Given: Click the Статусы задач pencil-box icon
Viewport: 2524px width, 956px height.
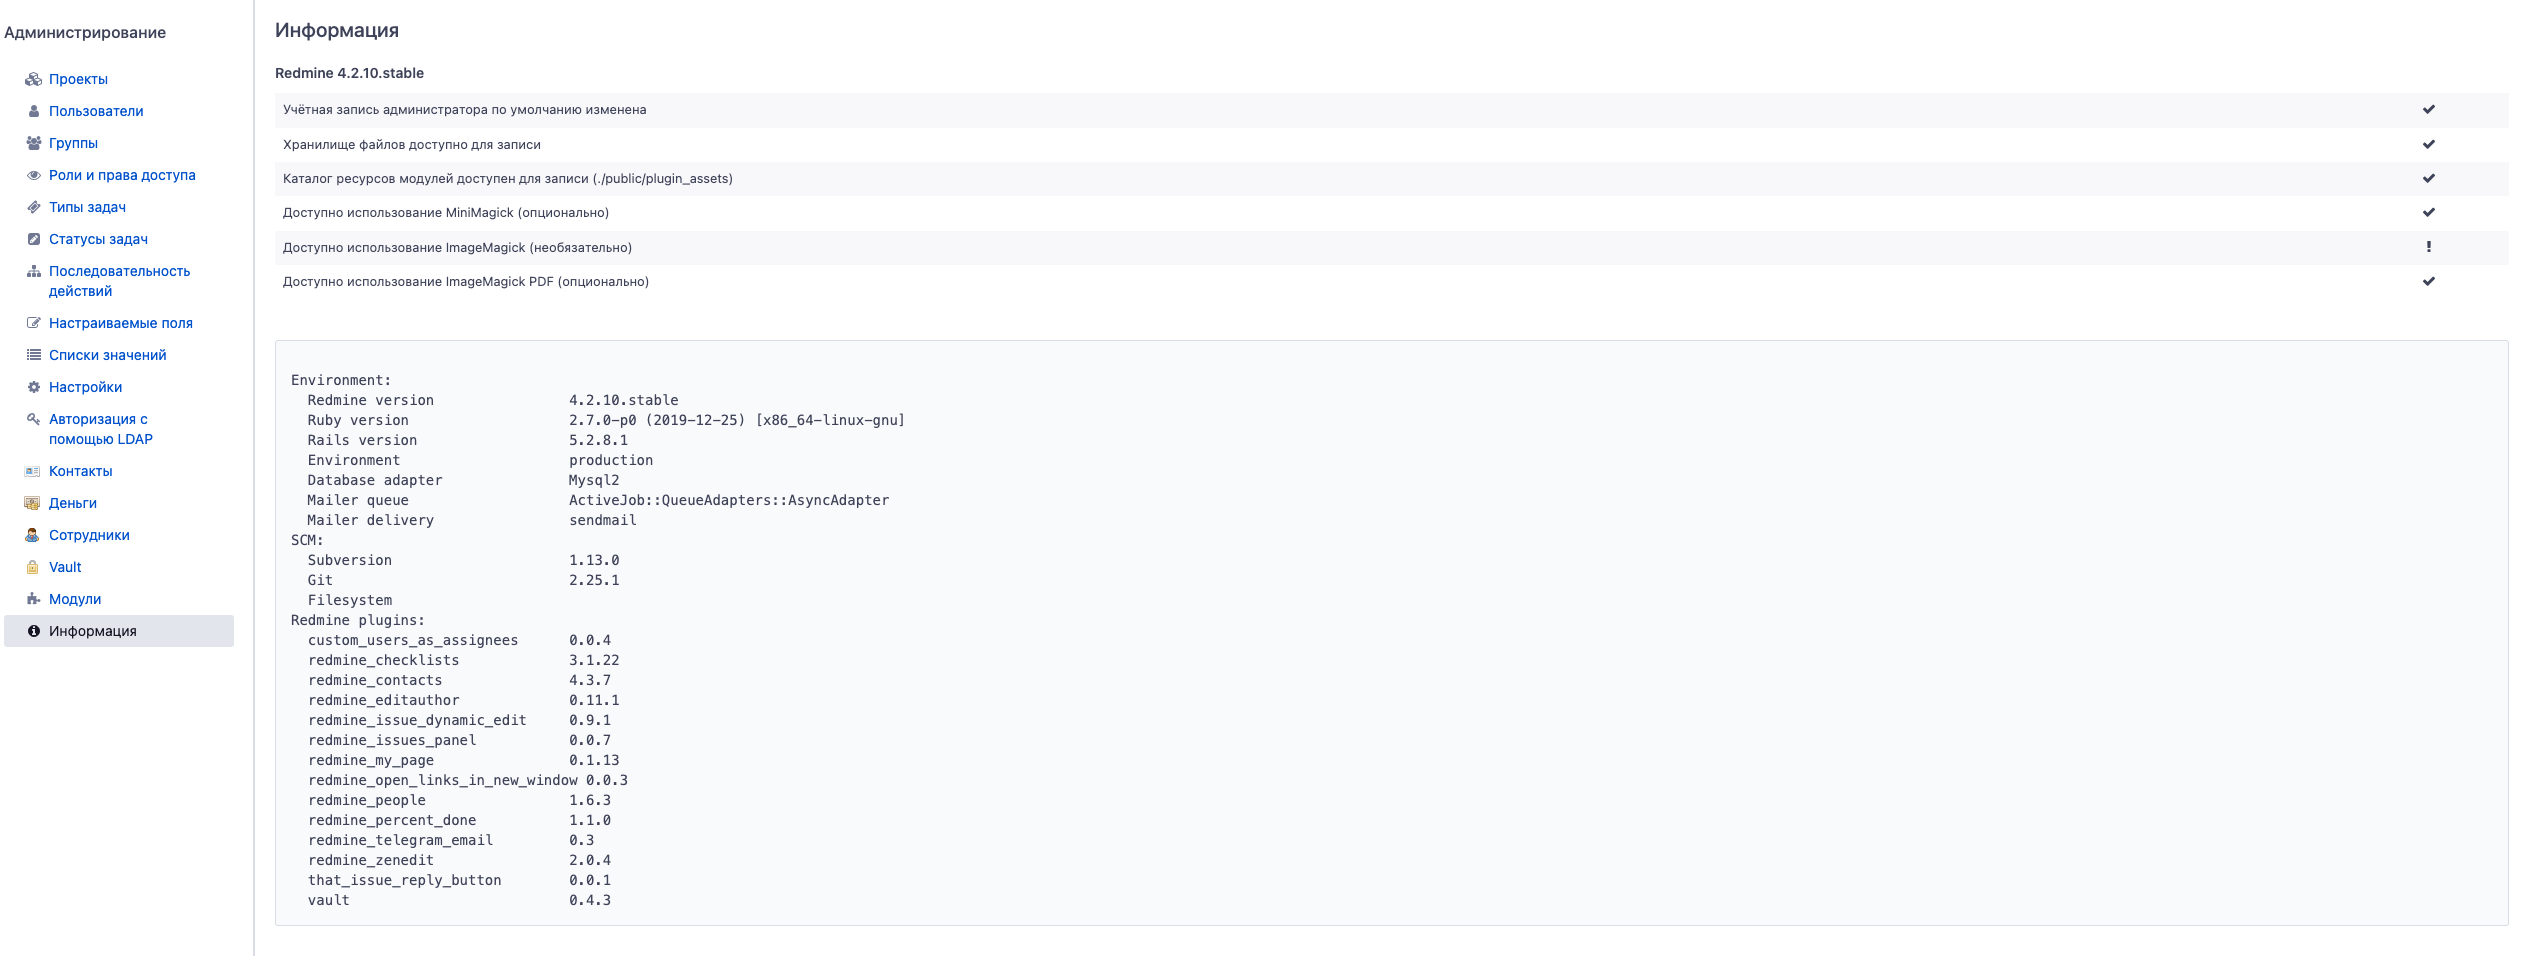Looking at the screenshot, I should point(33,239).
